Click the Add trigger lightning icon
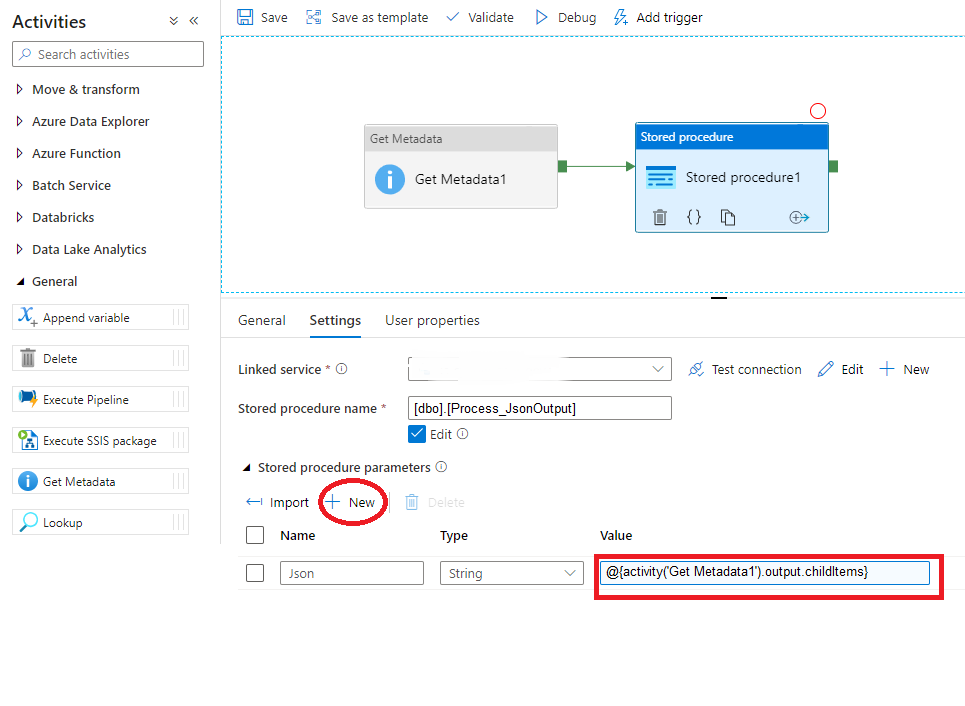Viewport: 965px width, 706px height. (620, 17)
